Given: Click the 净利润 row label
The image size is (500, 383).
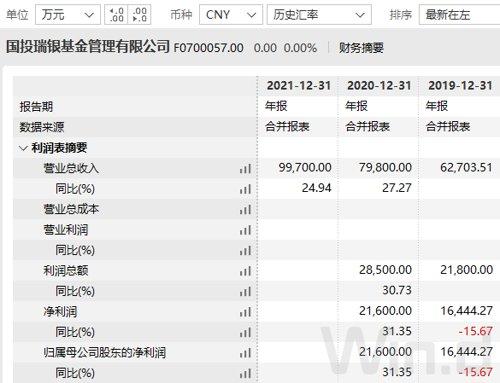Looking at the screenshot, I should point(60,312).
